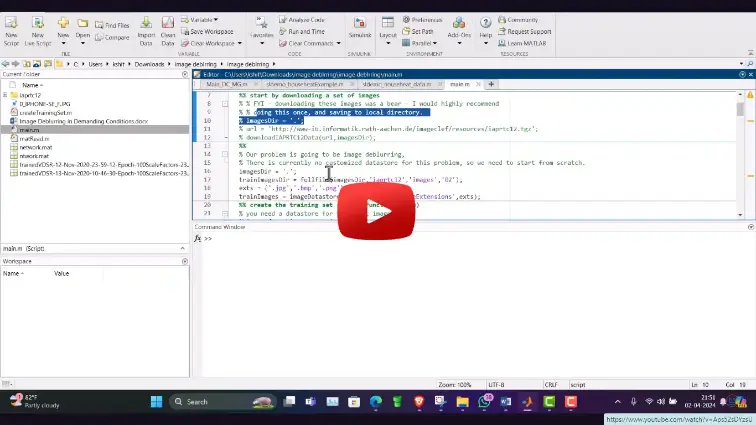Click the Request Support link

(528, 31)
